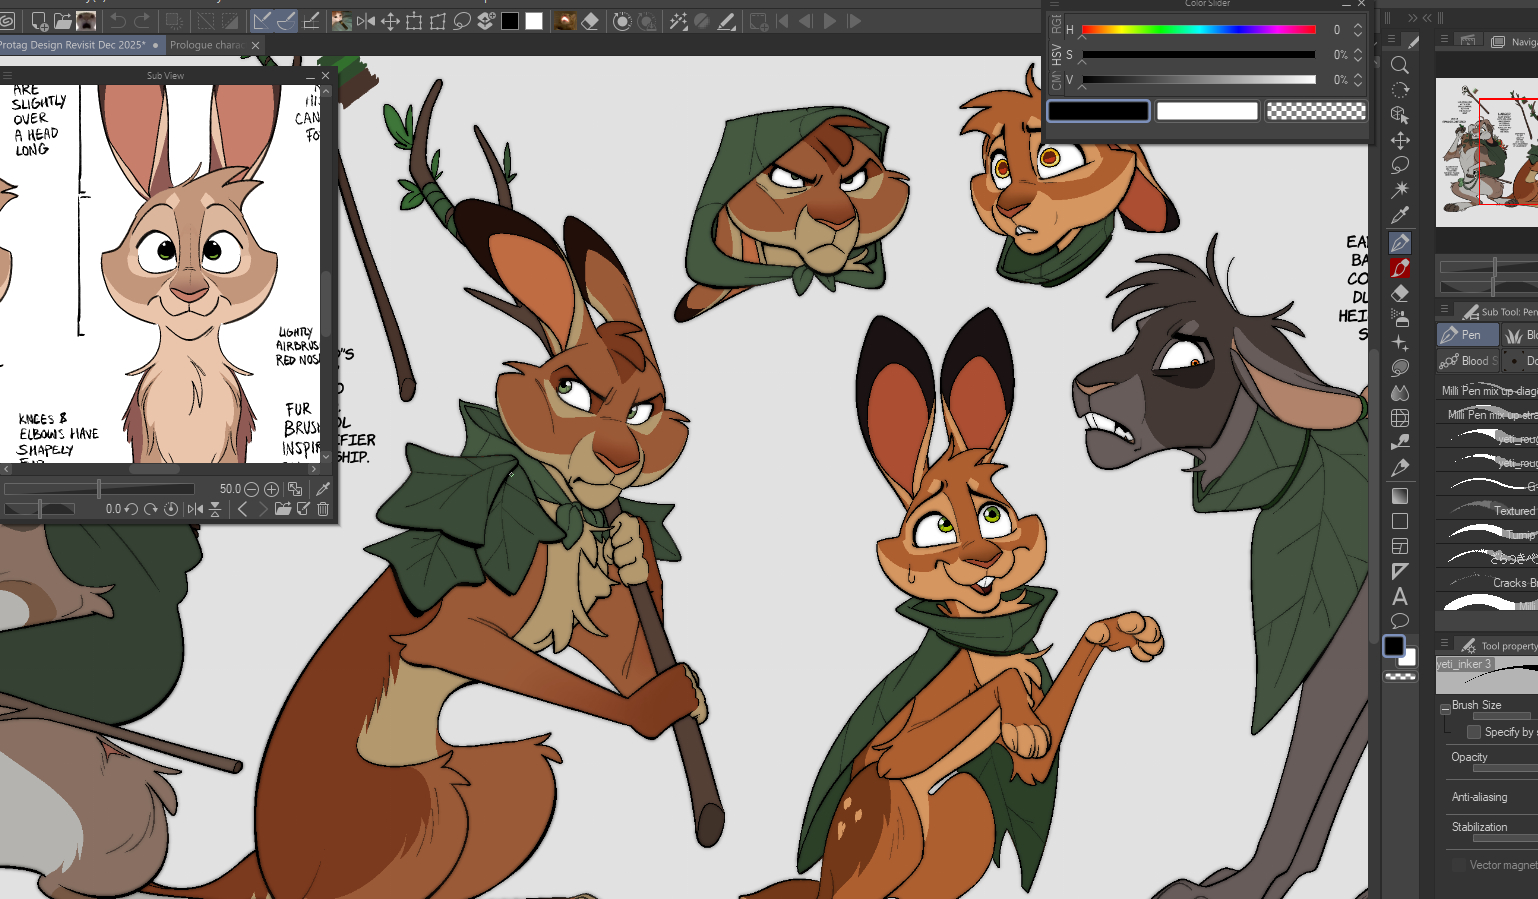Toggle the Specify by checkbox under Brush Size
The image size is (1538, 899).
(x=1473, y=732)
